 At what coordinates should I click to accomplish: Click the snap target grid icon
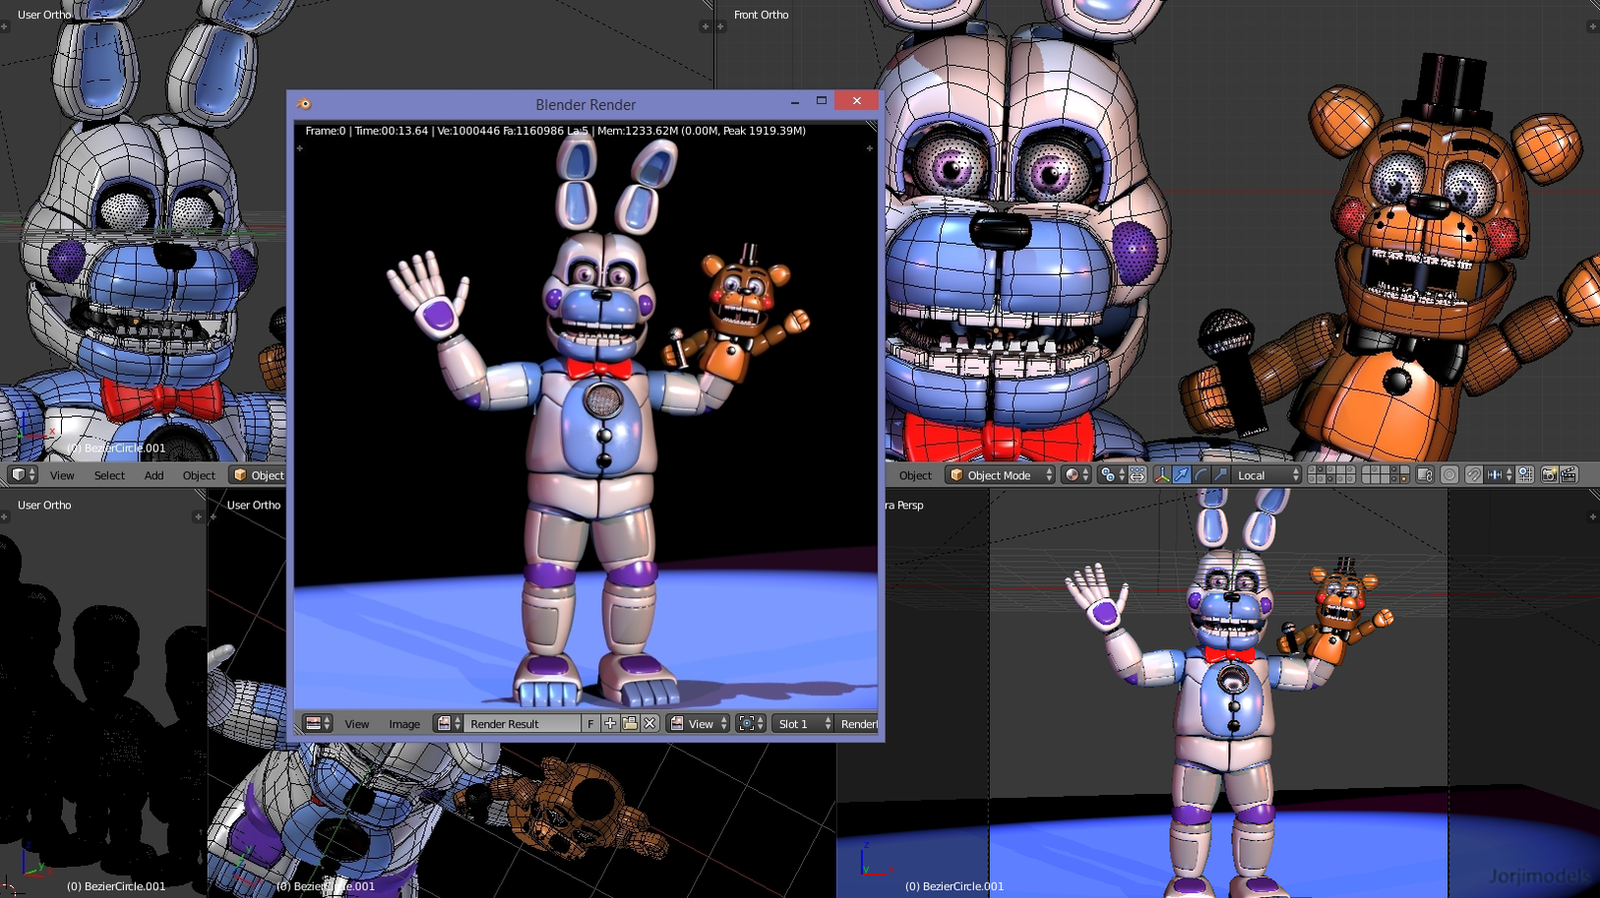pos(1526,475)
